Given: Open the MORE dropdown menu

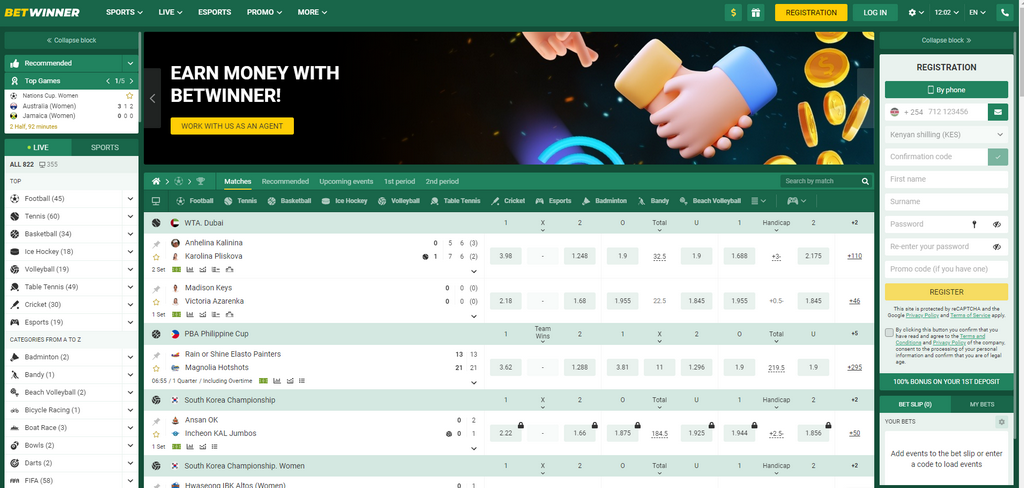Looking at the screenshot, I should (312, 12).
